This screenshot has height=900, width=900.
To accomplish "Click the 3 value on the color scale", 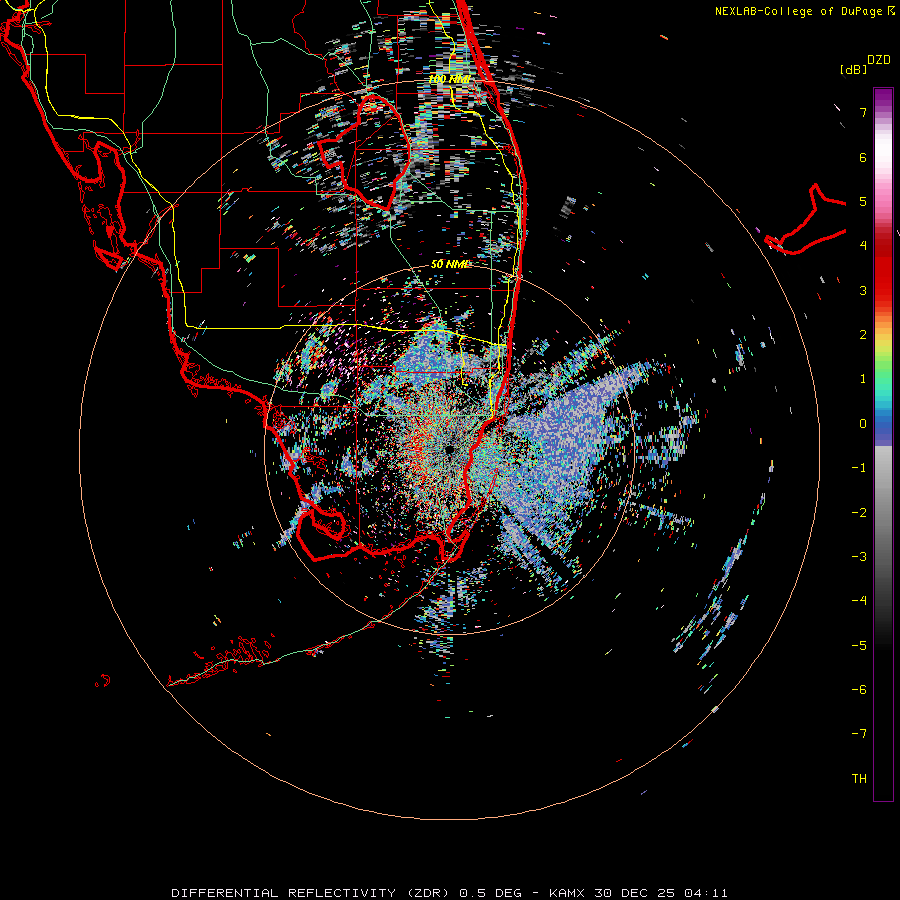I will pos(863,290).
